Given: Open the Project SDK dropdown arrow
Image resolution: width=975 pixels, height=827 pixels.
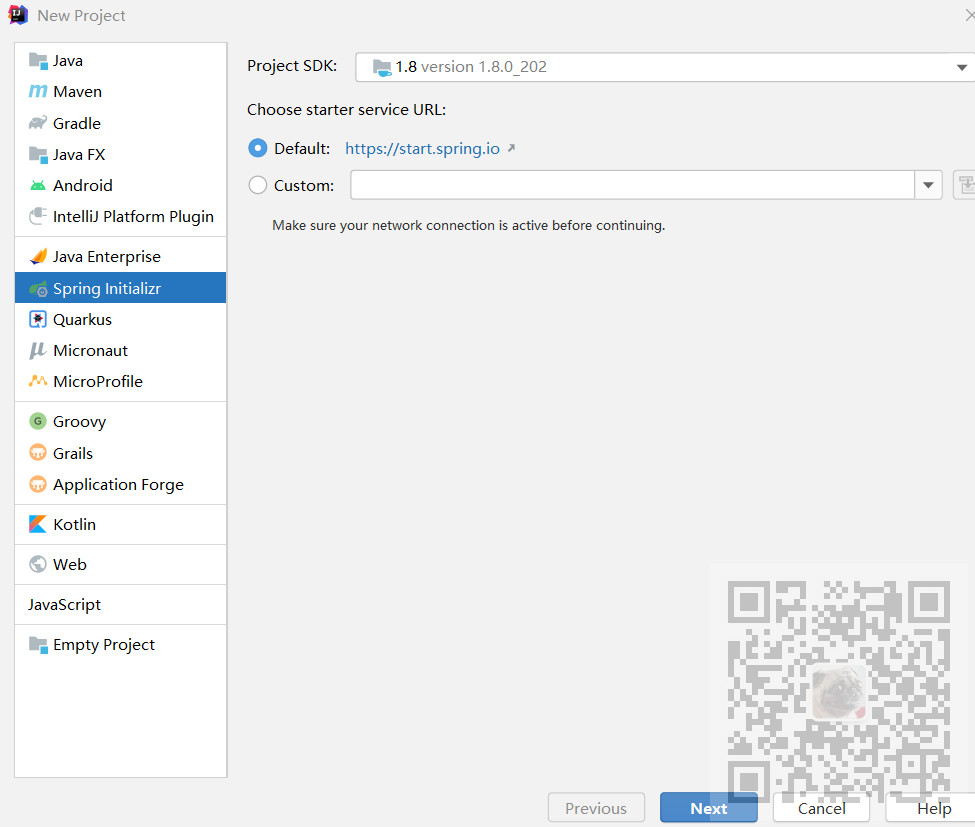Looking at the screenshot, I should click(x=961, y=67).
